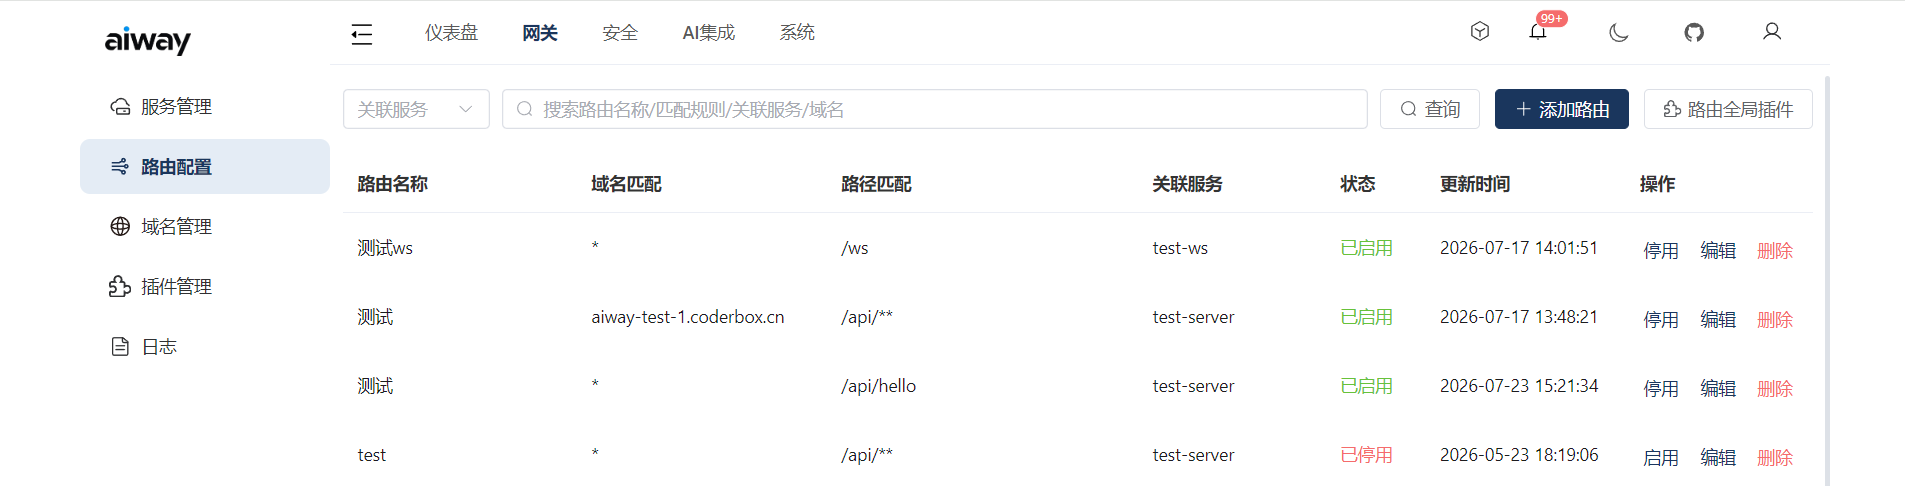Delete the test route
1905x486 pixels.
click(1775, 457)
